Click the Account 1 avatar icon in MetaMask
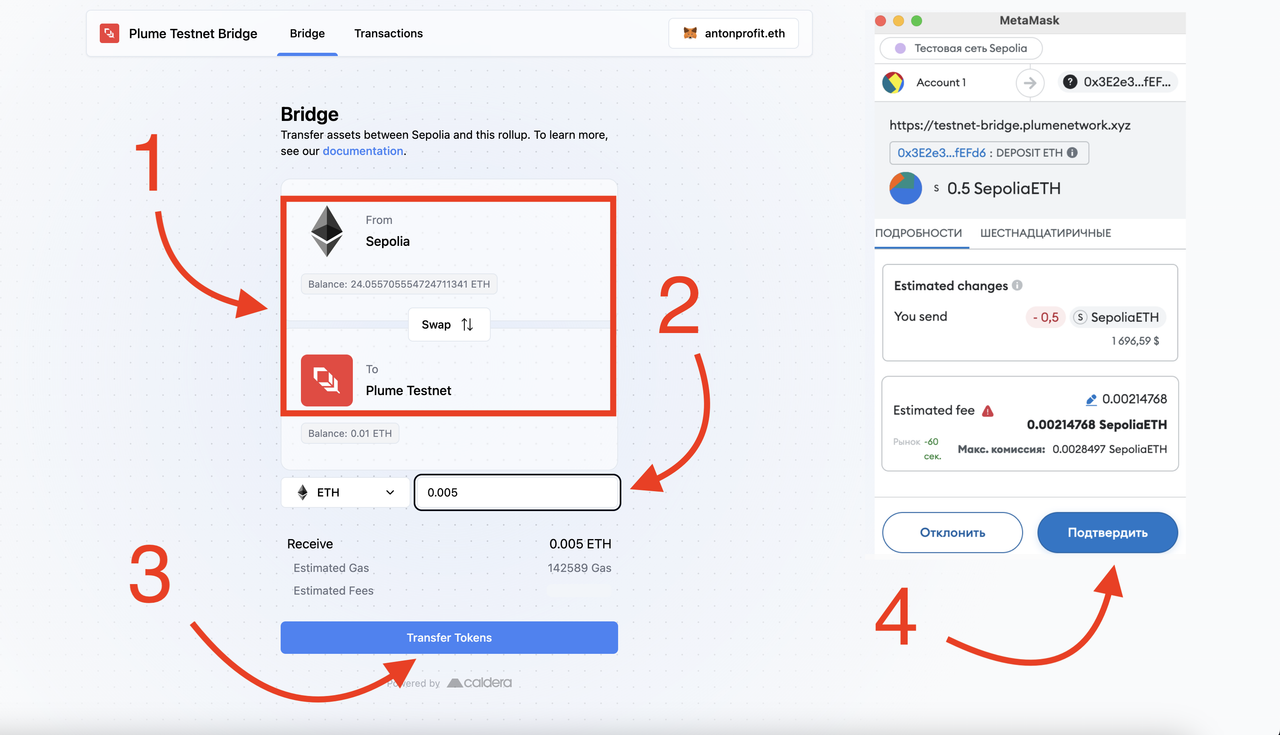The height and width of the screenshot is (735, 1280). coord(893,83)
